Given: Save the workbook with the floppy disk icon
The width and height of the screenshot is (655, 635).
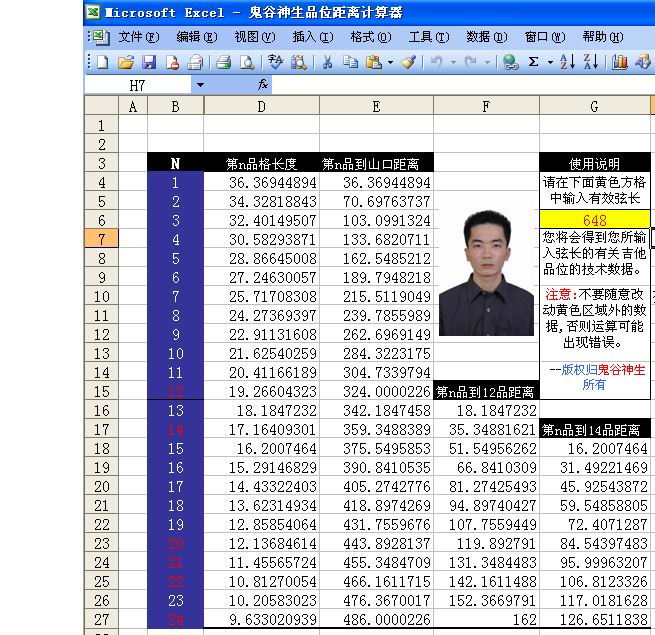Looking at the screenshot, I should pyautogui.click(x=148, y=62).
